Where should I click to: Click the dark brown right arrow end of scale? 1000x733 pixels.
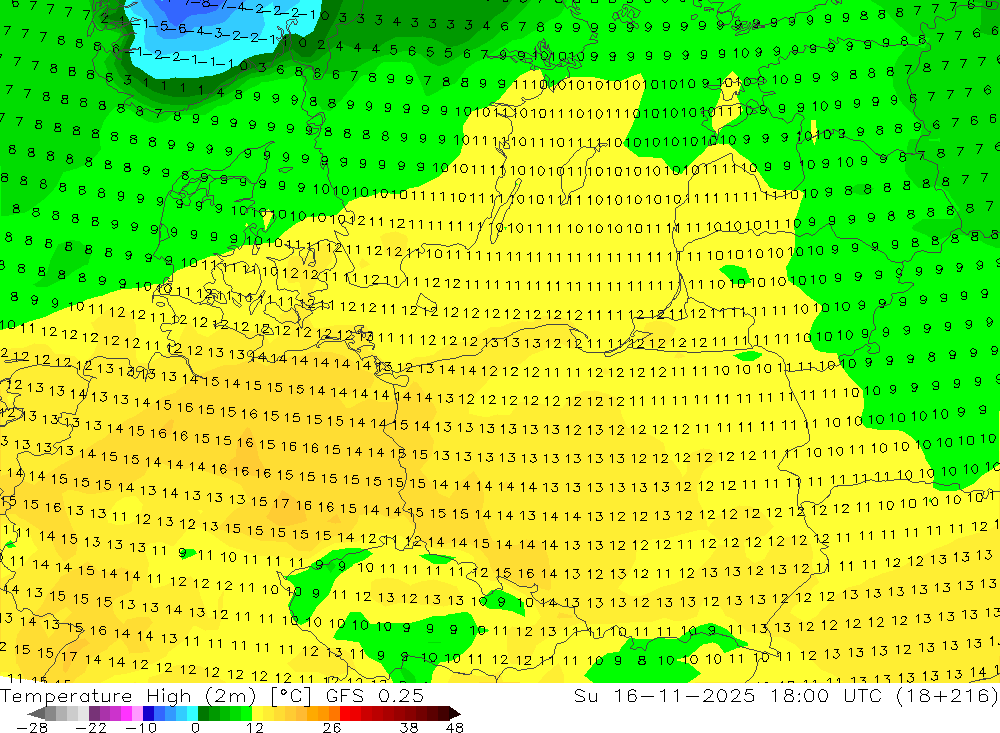[455, 713]
